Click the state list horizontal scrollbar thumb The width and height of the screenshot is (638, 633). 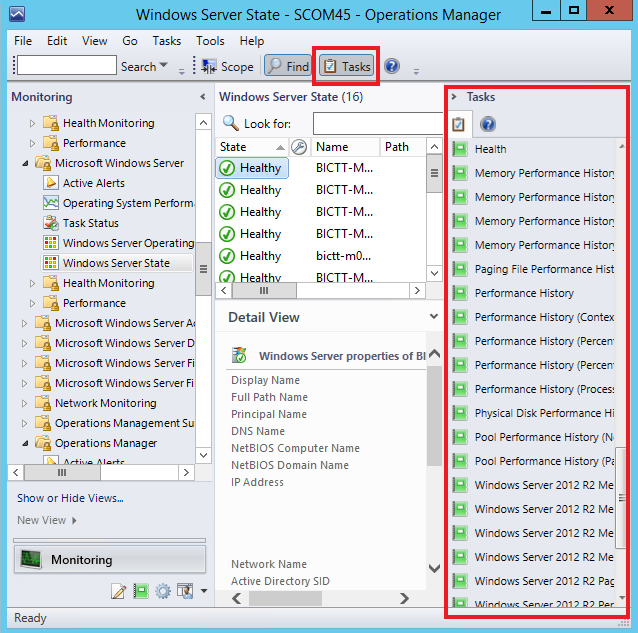point(264,290)
